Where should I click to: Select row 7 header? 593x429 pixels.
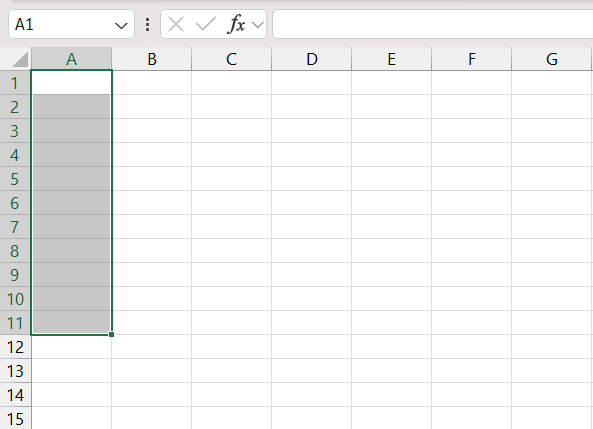pos(15,227)
